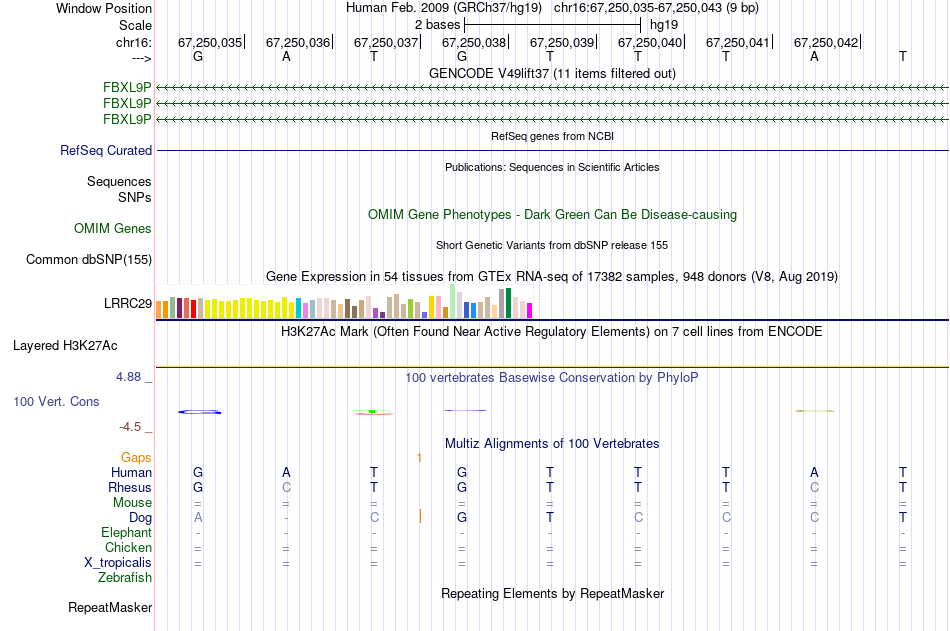Open H3K27Ac Mark track title
The width and height of the screenshot is (950, 631).
[x=552, y=332]
